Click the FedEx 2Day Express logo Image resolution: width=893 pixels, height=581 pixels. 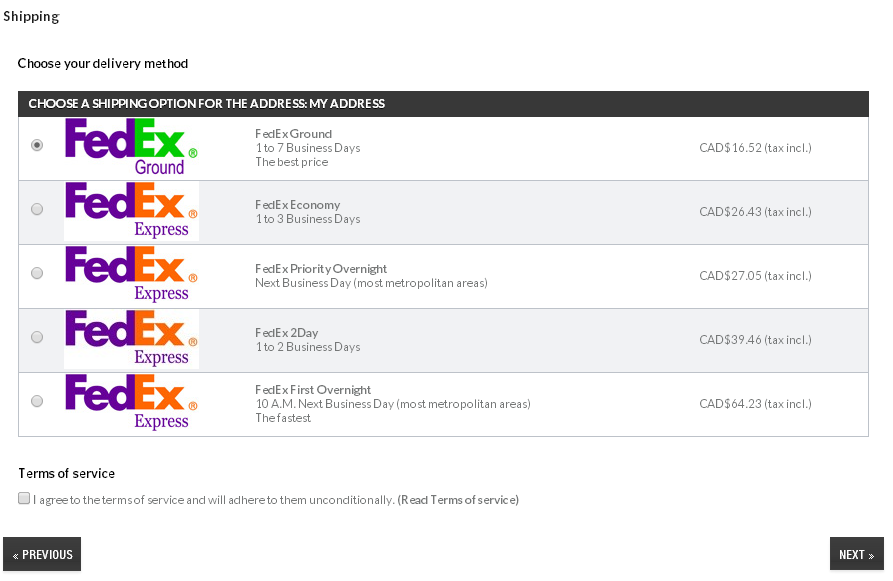coord(131,339)
